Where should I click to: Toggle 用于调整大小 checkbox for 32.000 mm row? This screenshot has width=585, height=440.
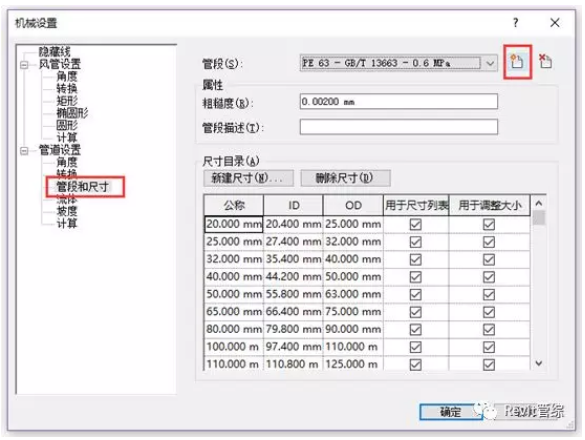[x=489, y=260]
